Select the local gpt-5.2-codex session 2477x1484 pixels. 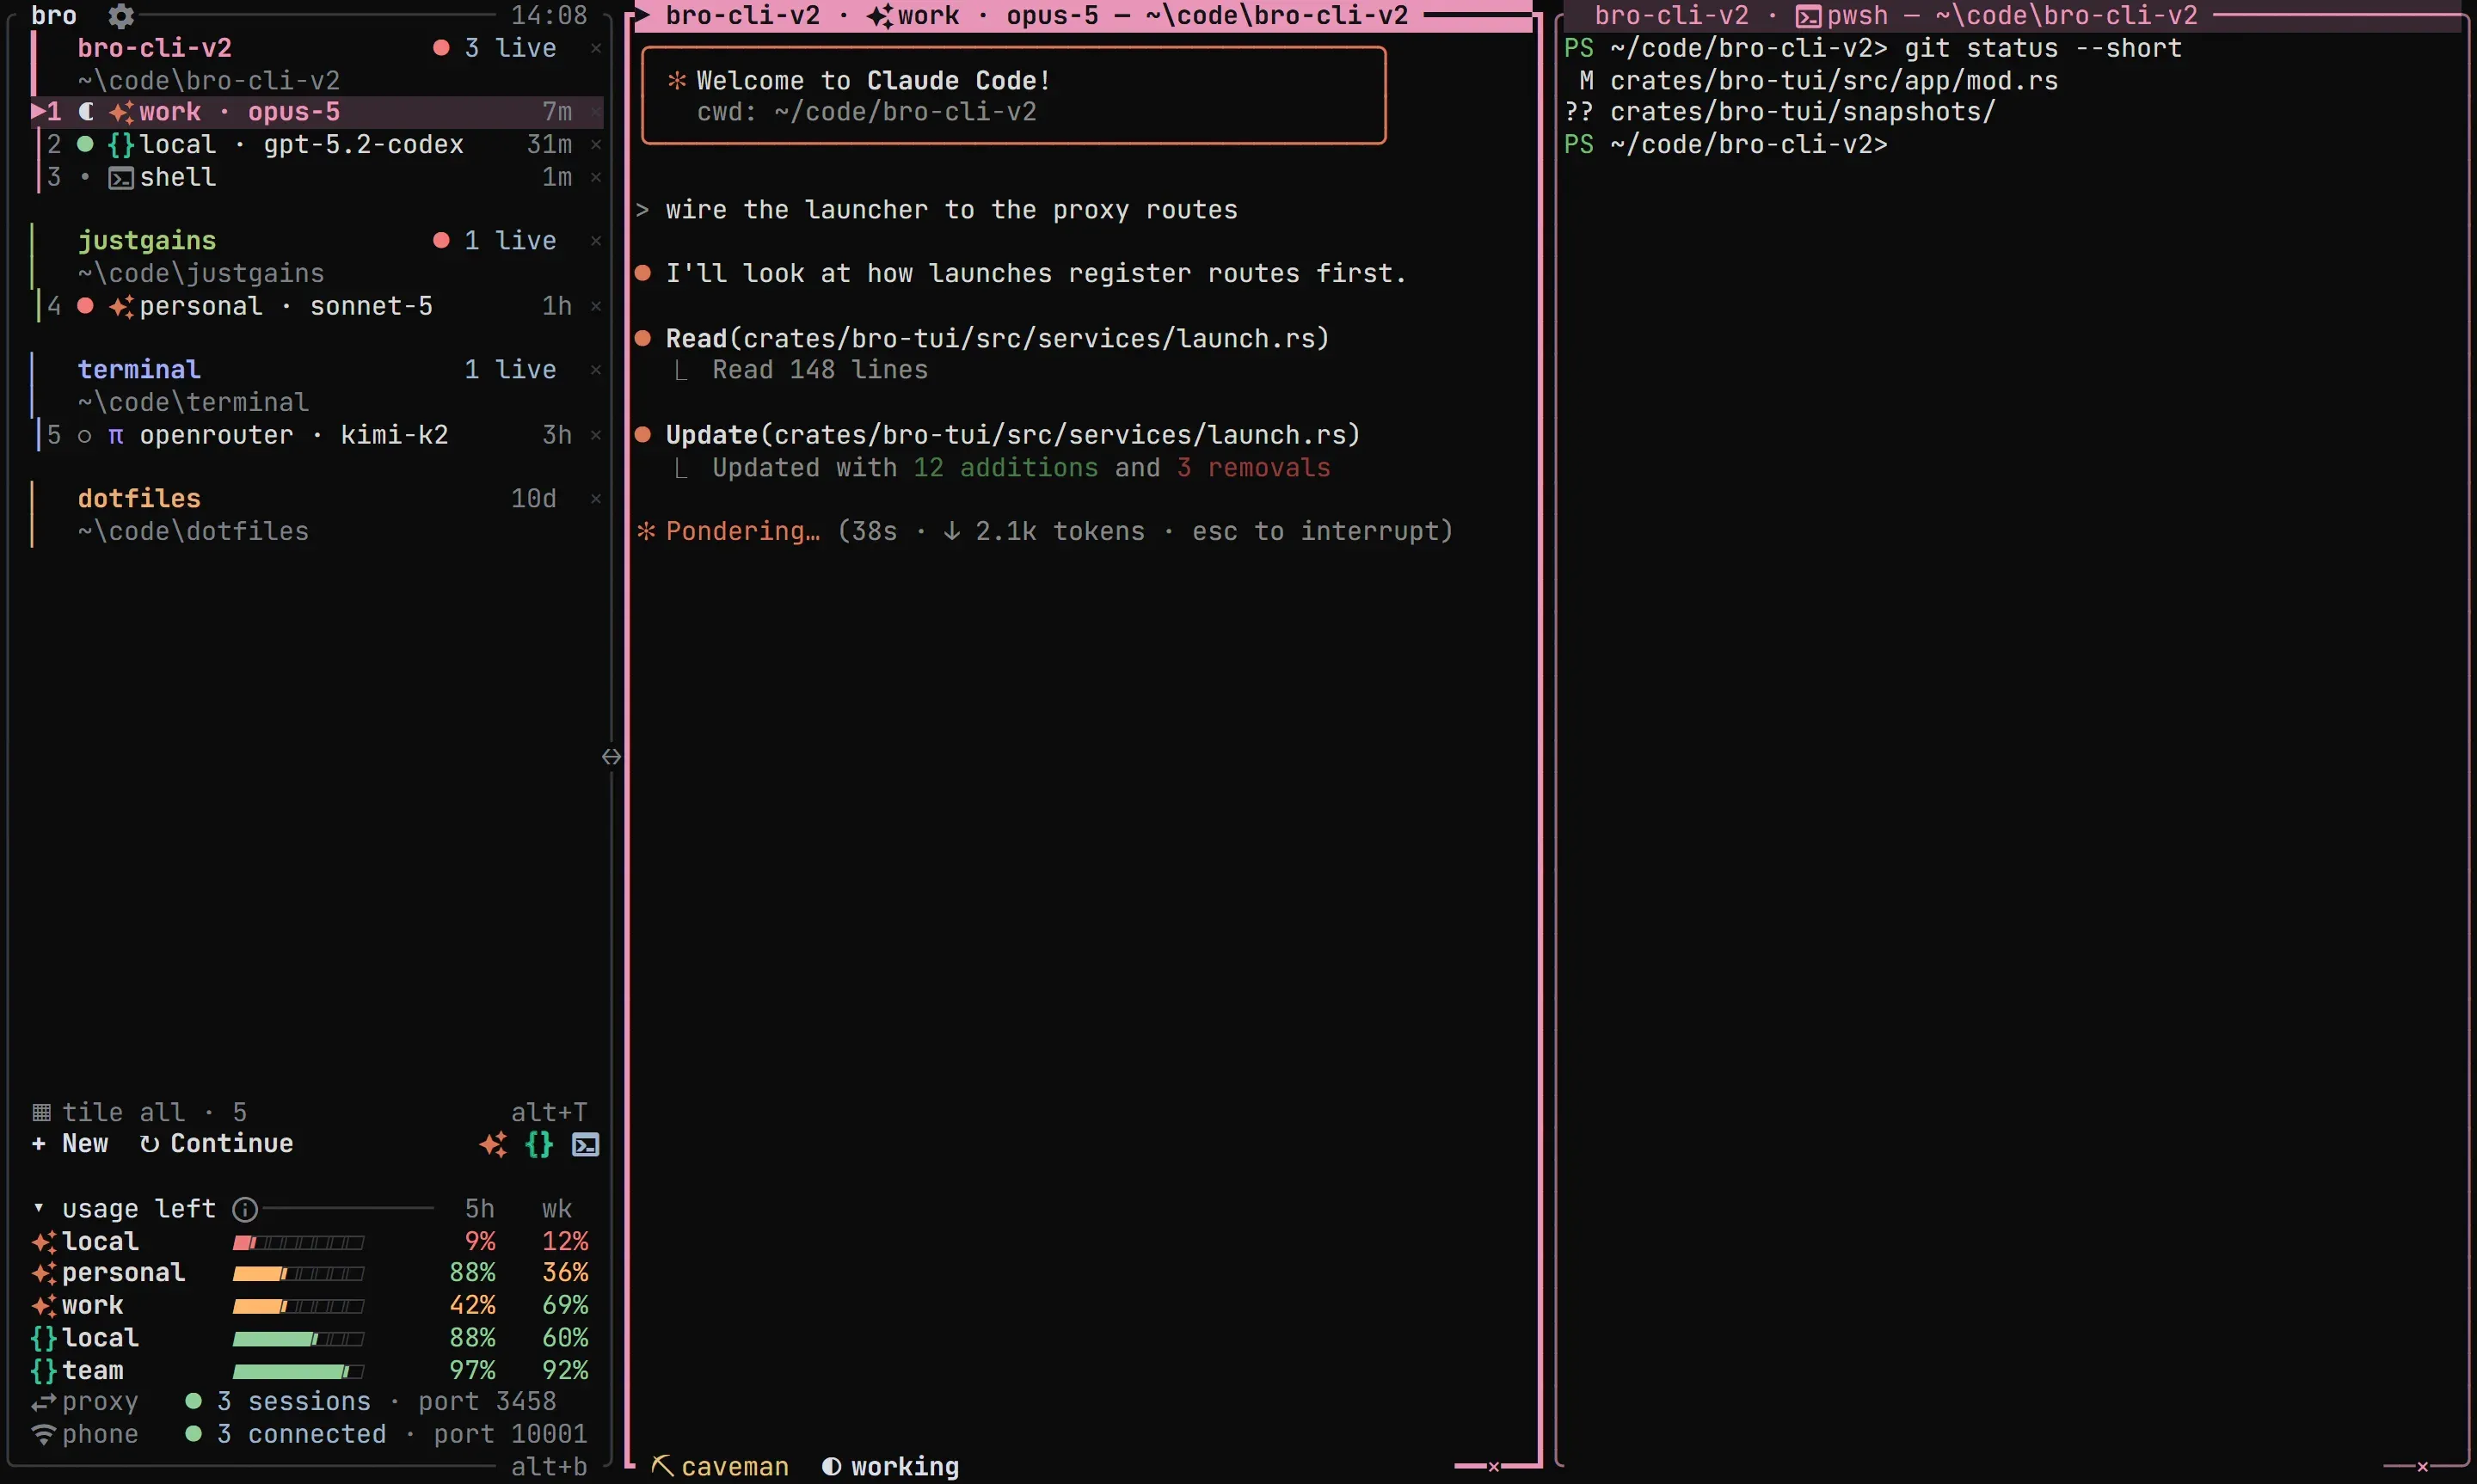[317, 145]
